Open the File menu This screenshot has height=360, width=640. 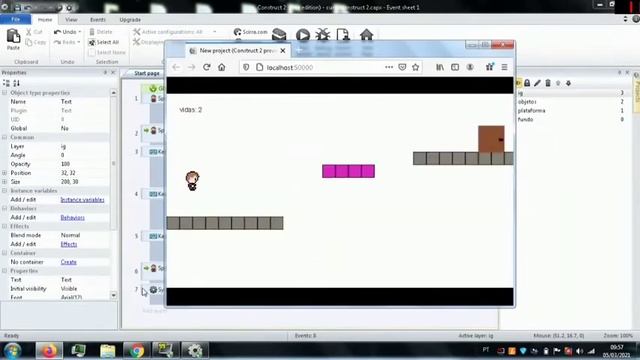16,20
